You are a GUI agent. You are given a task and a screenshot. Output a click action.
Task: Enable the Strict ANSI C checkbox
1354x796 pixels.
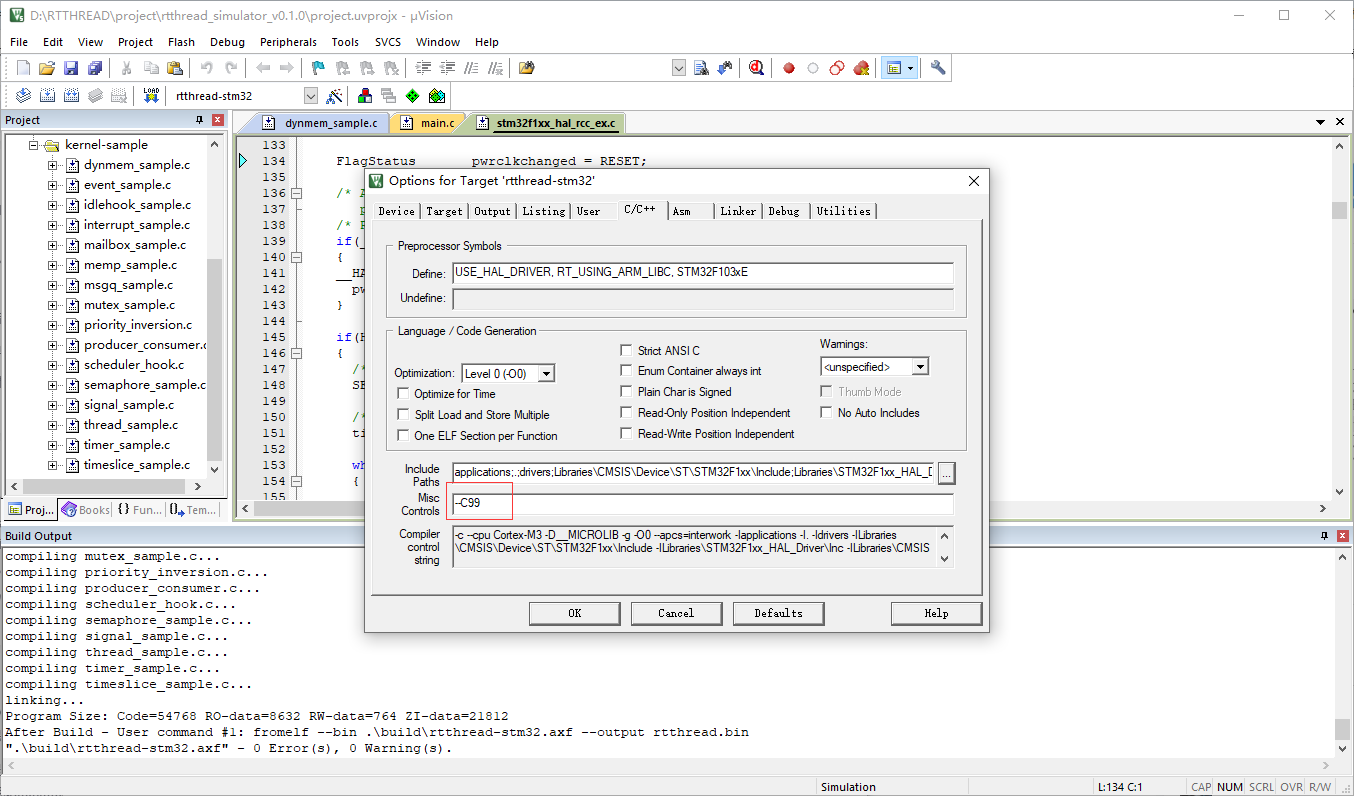coord(627,351)
